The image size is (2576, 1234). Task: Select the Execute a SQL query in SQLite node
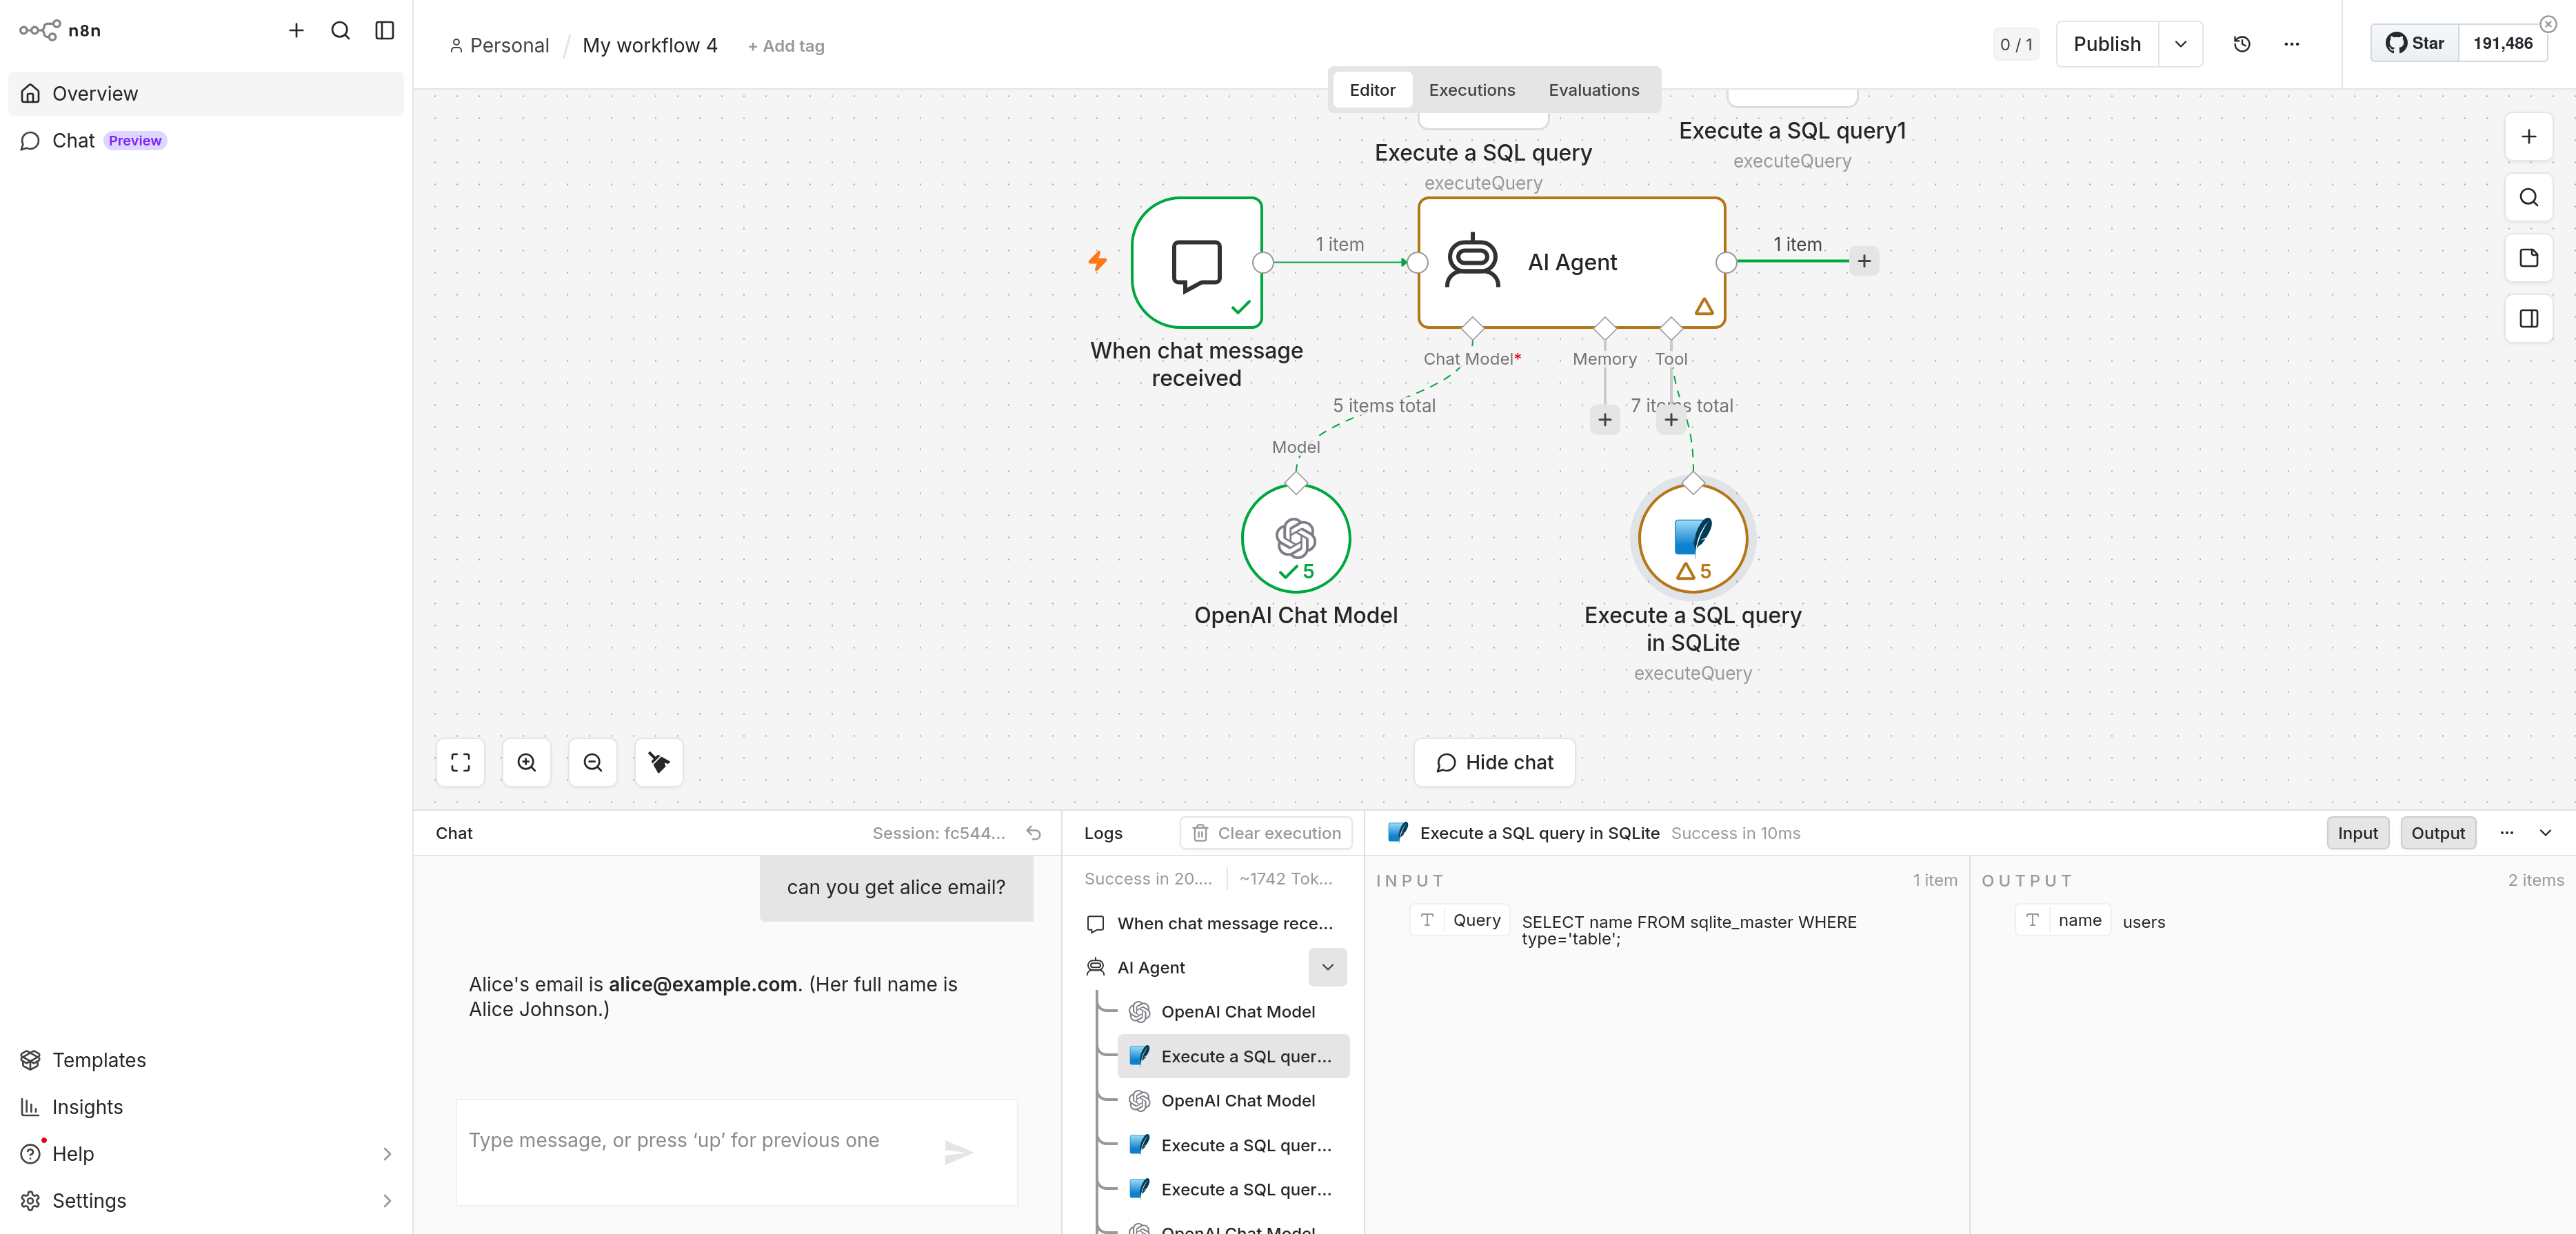[1692, 539]
